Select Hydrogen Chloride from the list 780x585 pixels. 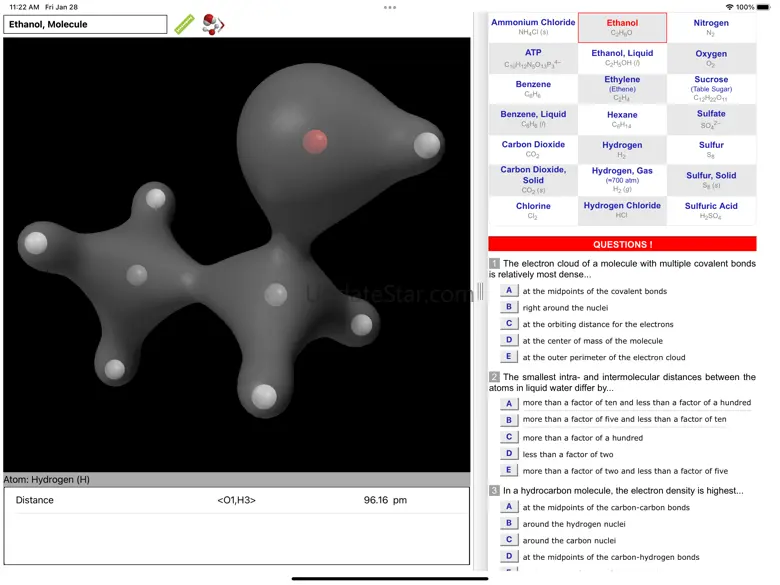[x=622, y=210]
